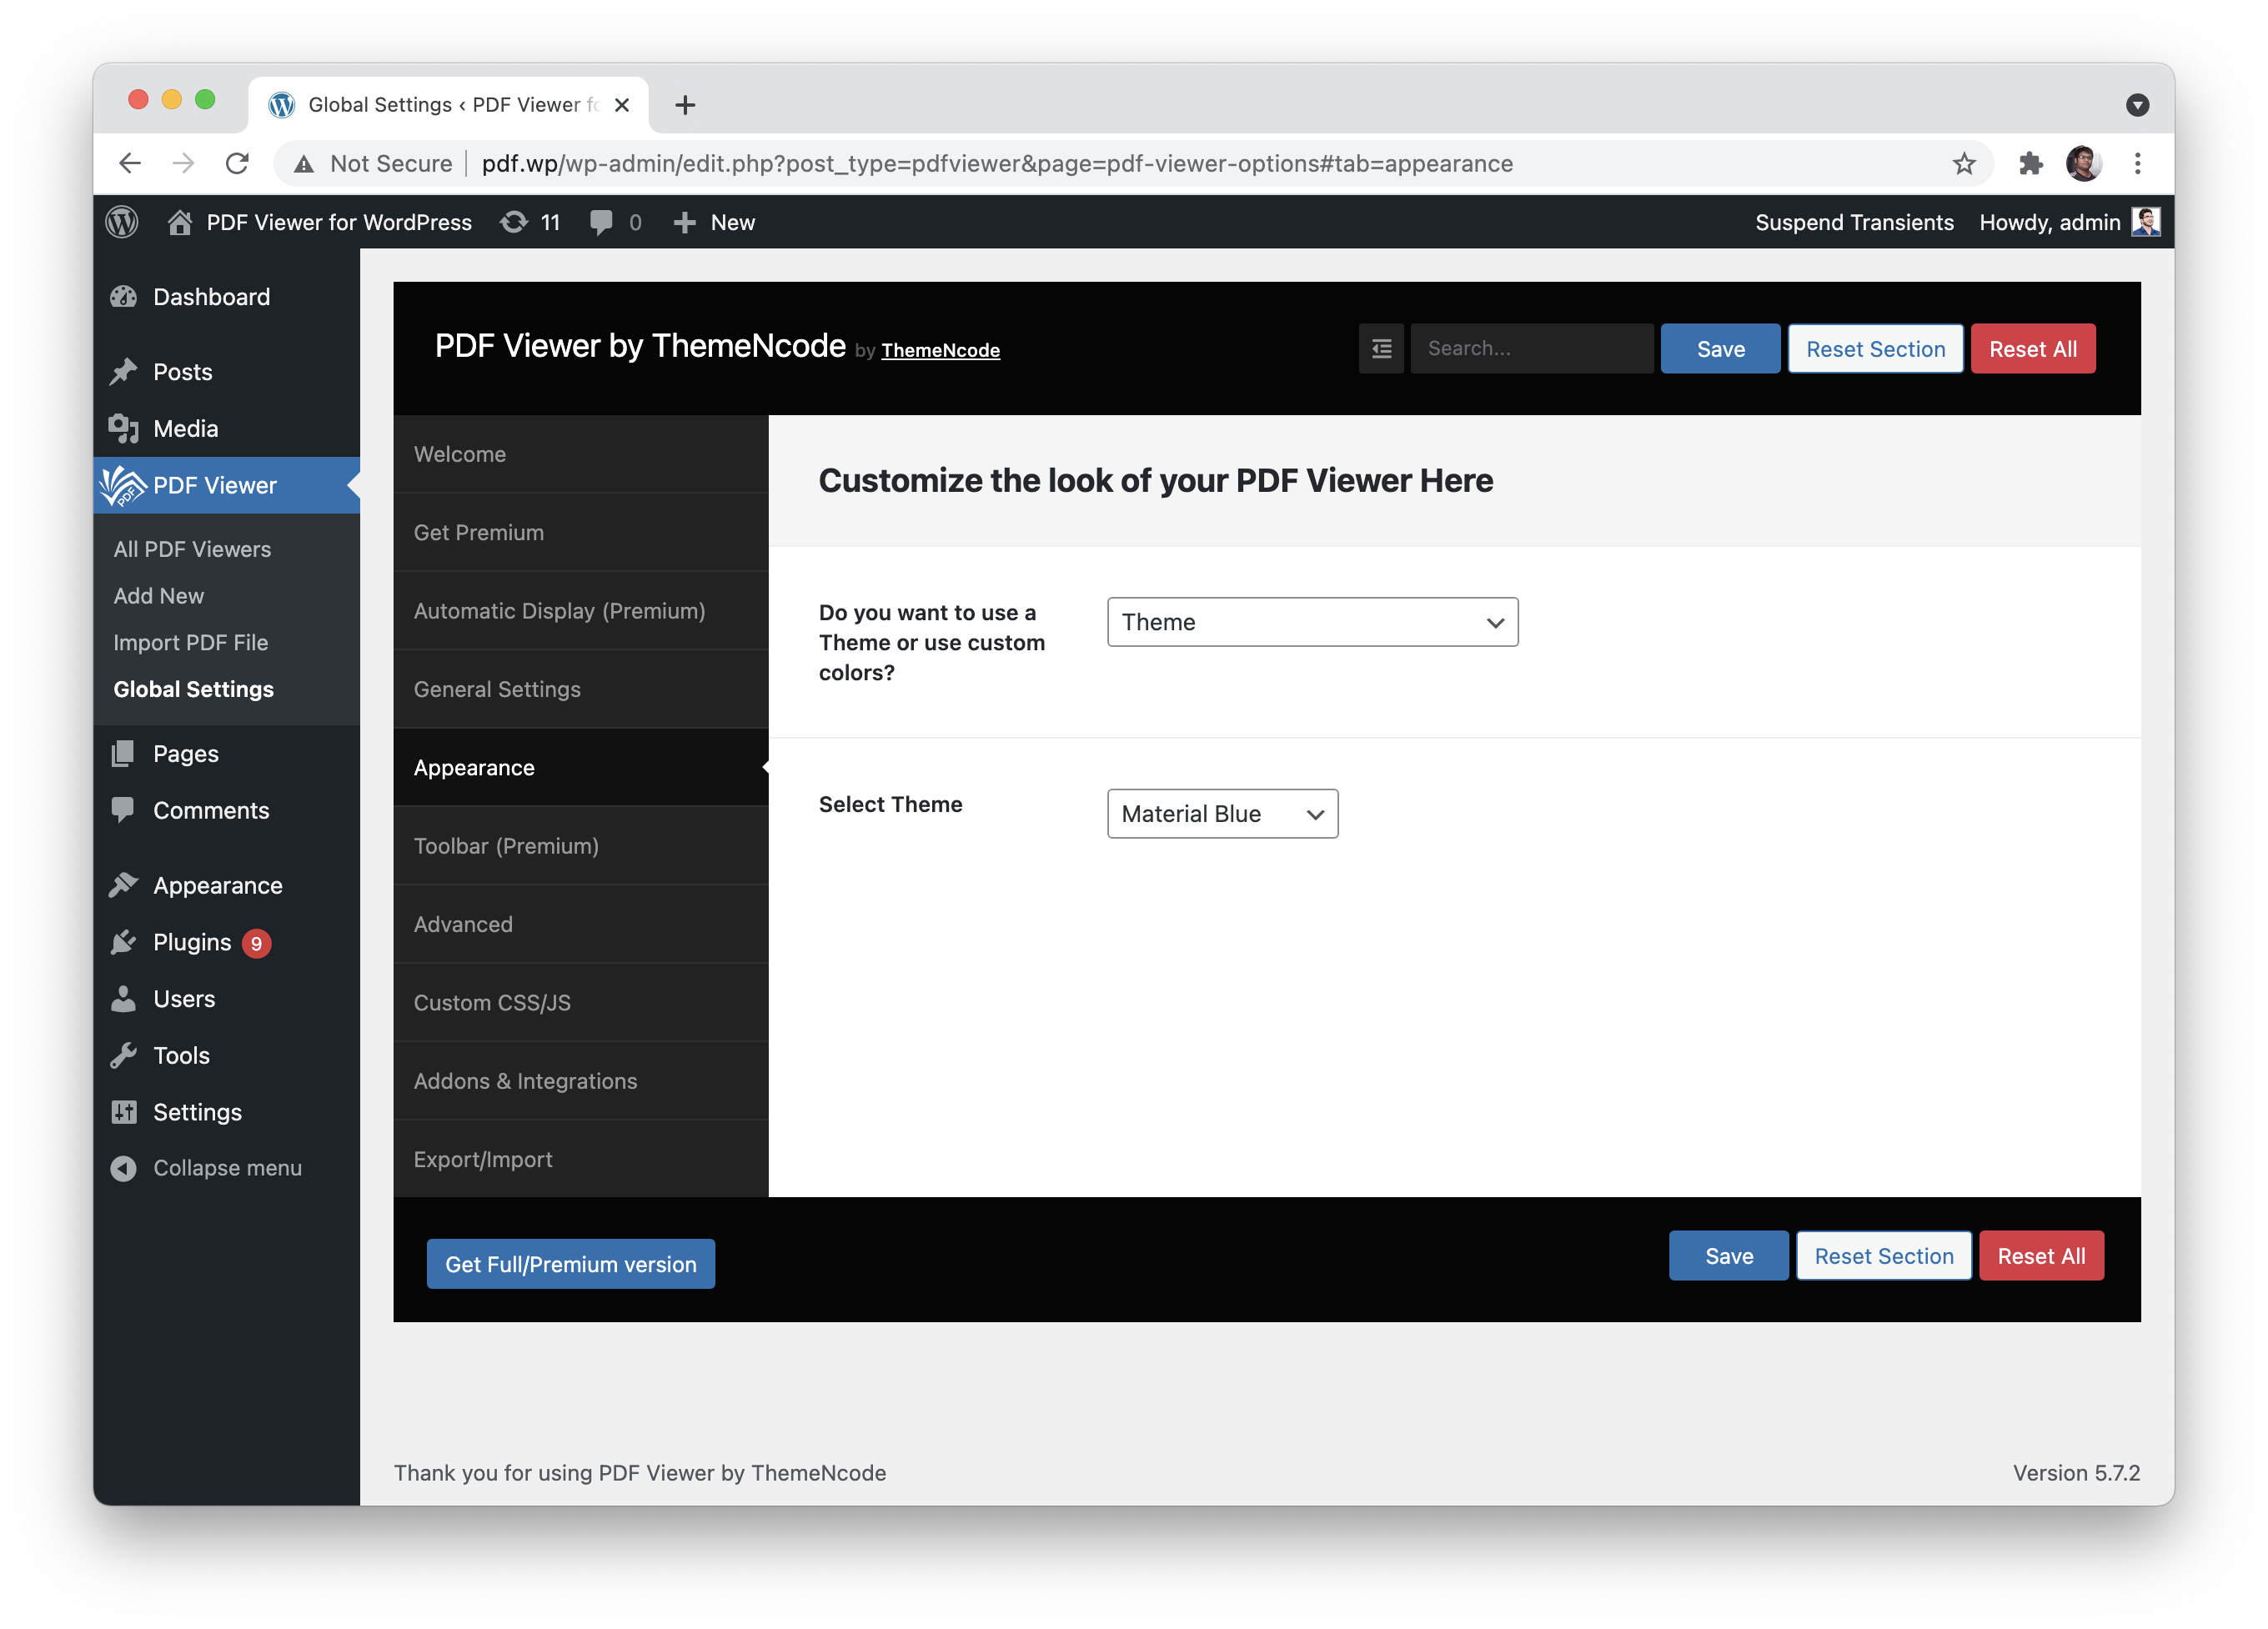
Task: Close the Global Settings browser tab
Action: pyautogui.click(x=621, y=105)
